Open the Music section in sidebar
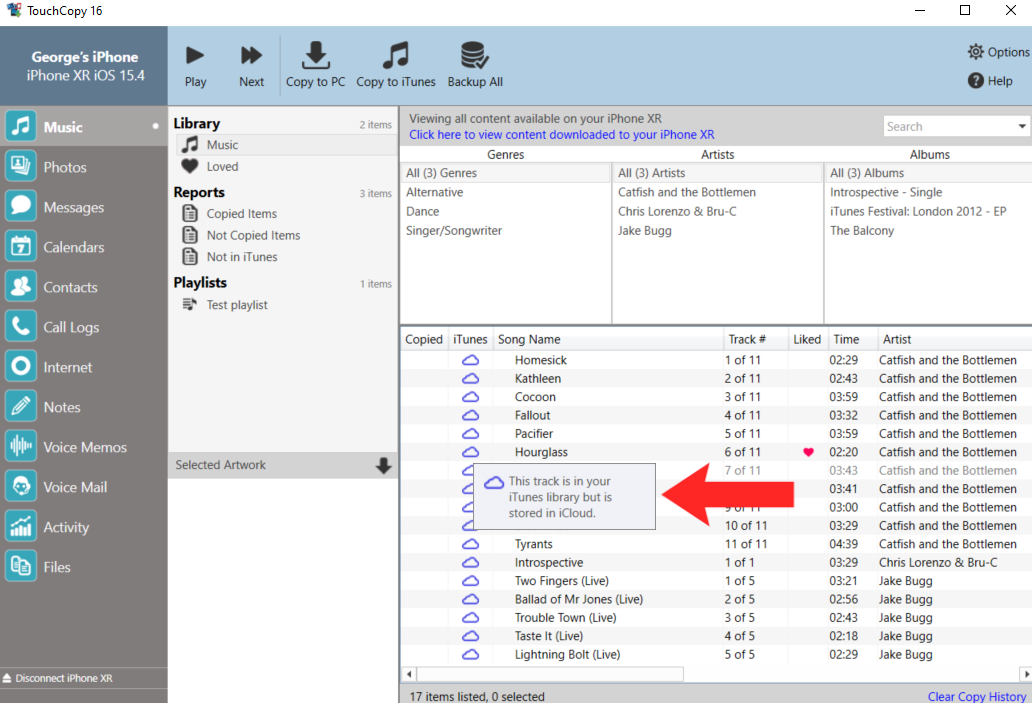This screenshot has height=703, width=1032. coord(84,126)
